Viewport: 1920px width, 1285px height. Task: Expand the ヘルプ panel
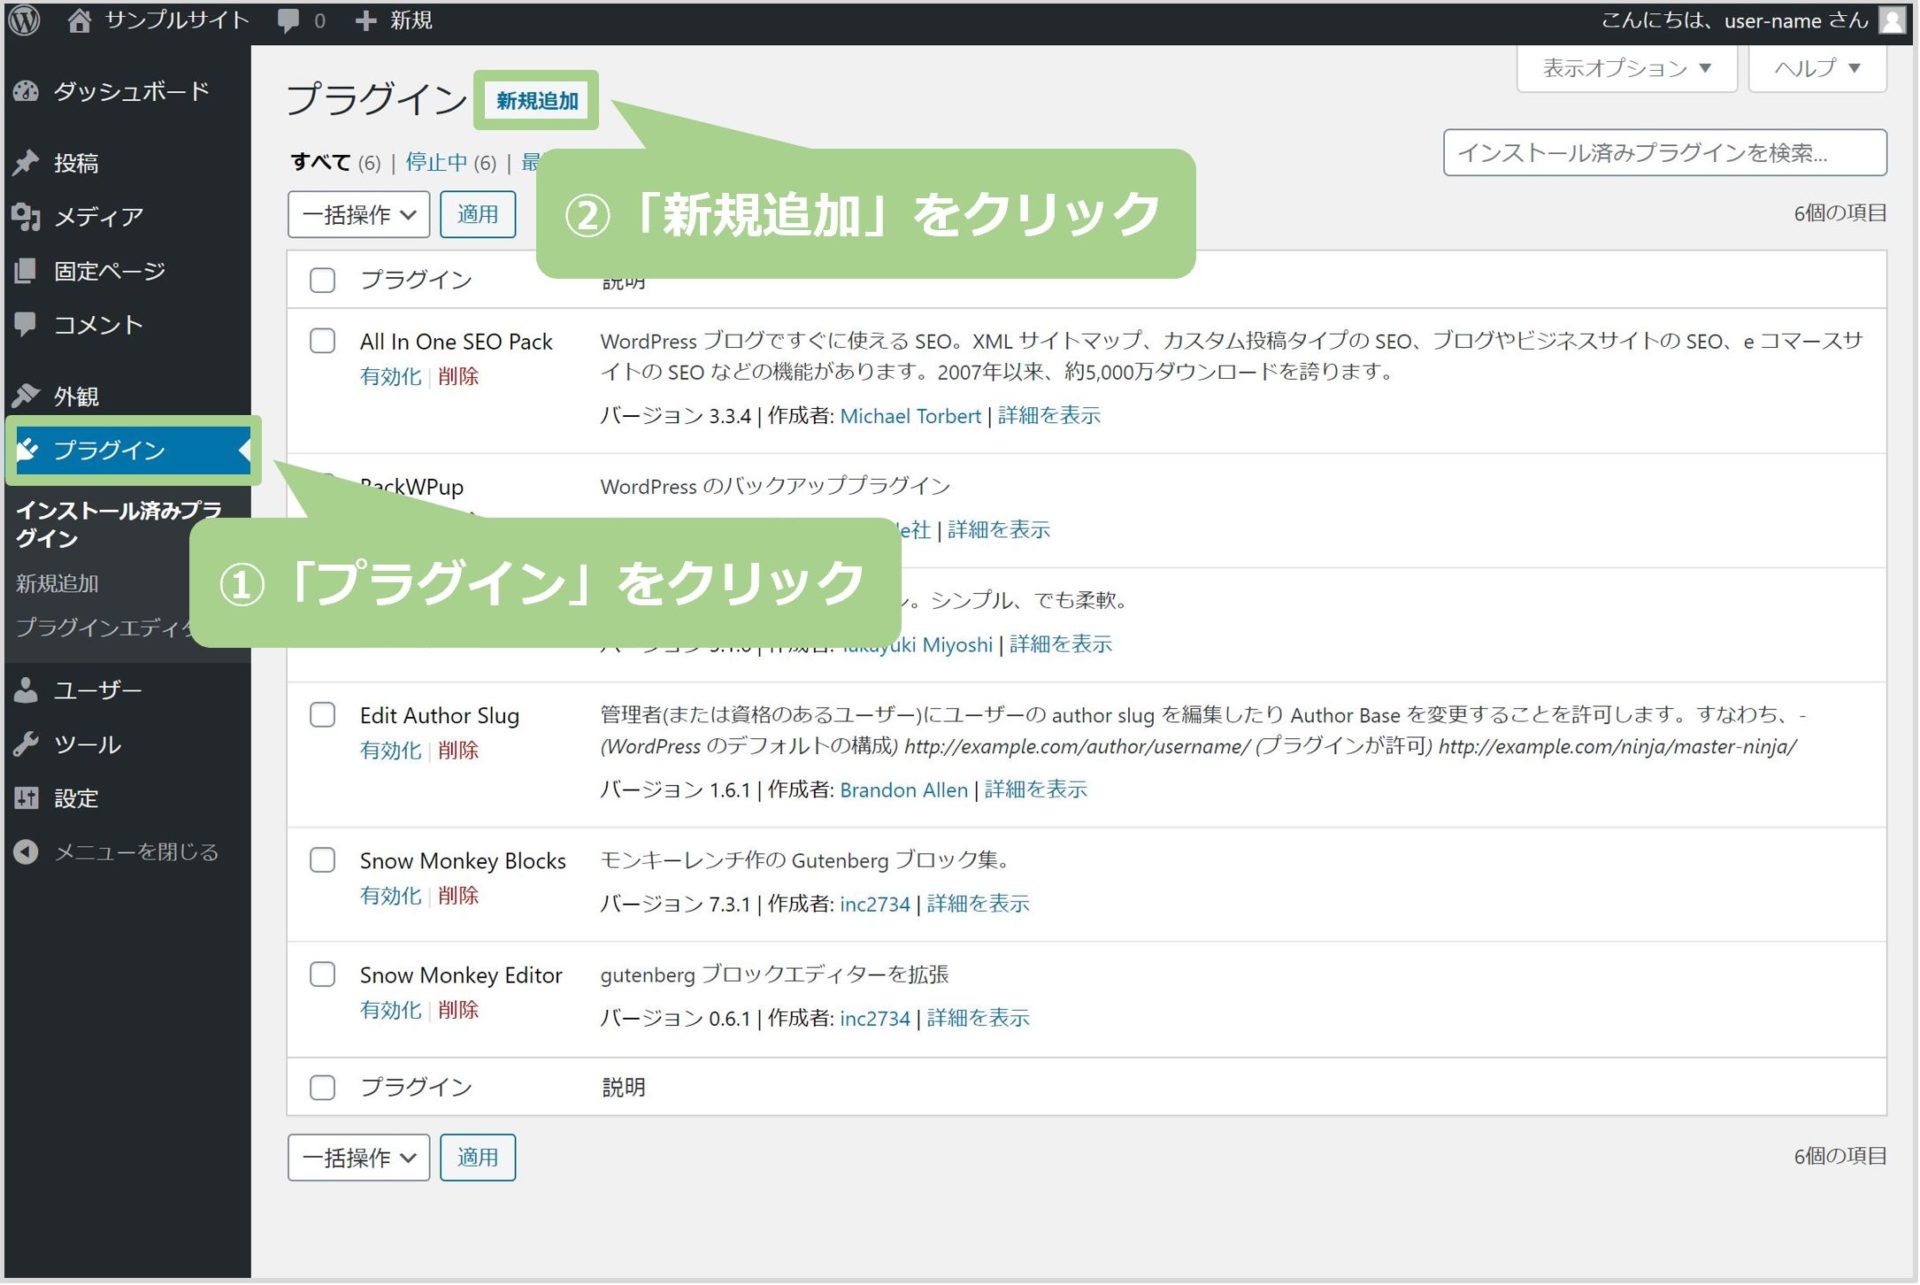coord(1816,68)
